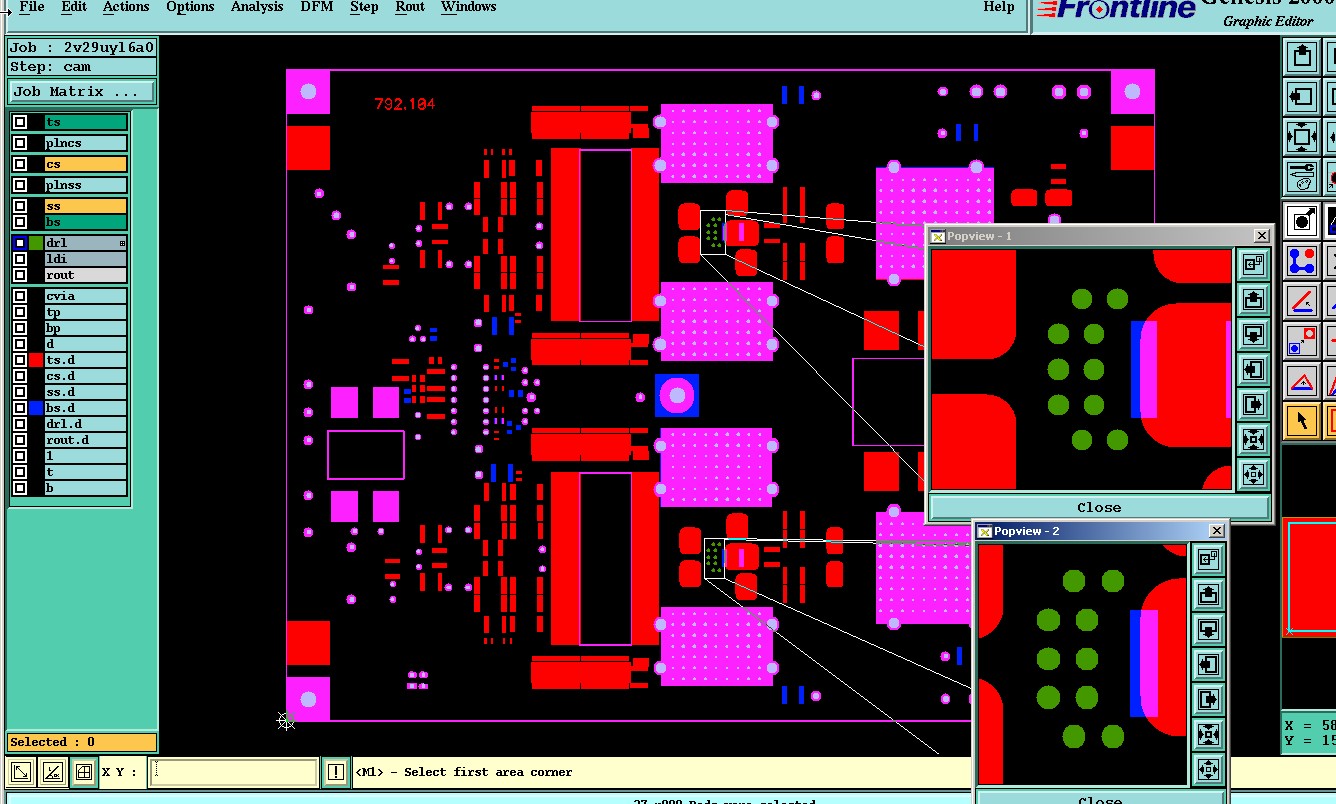Select the rout.d layer name

(x=86, y=440)
